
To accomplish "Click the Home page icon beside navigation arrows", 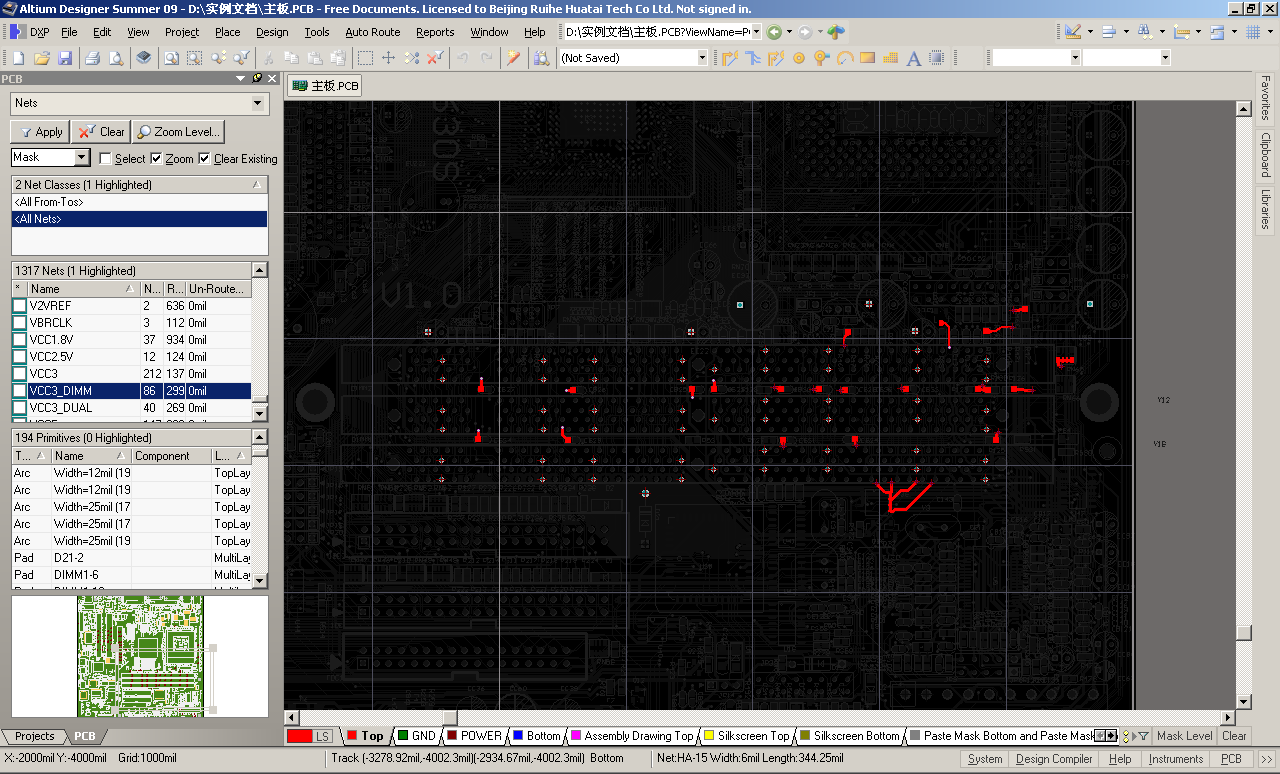I will (x=836, y=32).
